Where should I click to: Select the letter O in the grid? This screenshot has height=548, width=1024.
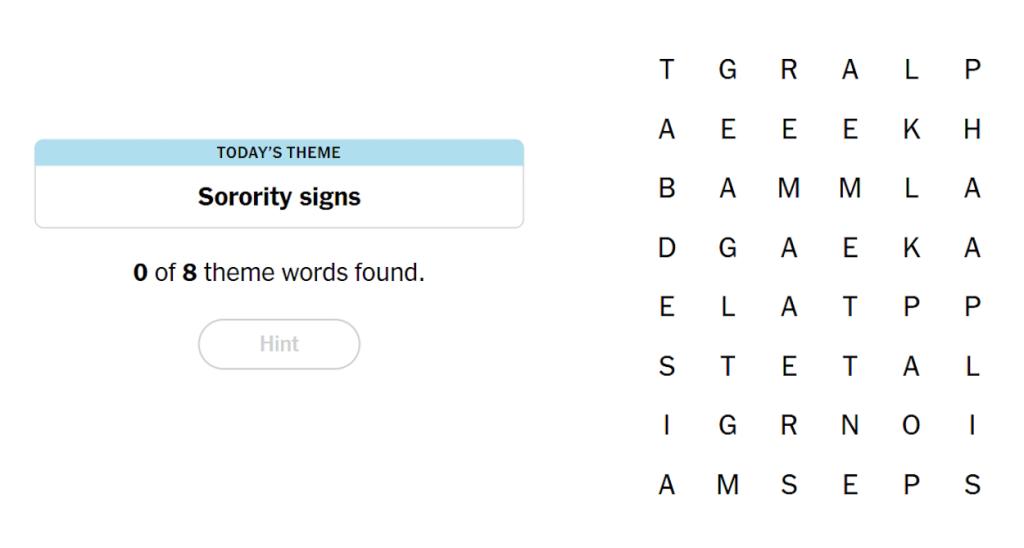click(911, 426)
